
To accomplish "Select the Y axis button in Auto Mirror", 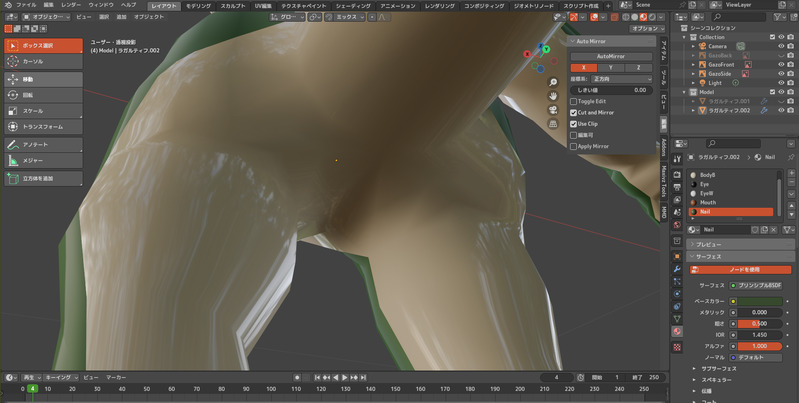I will point(611,68).
